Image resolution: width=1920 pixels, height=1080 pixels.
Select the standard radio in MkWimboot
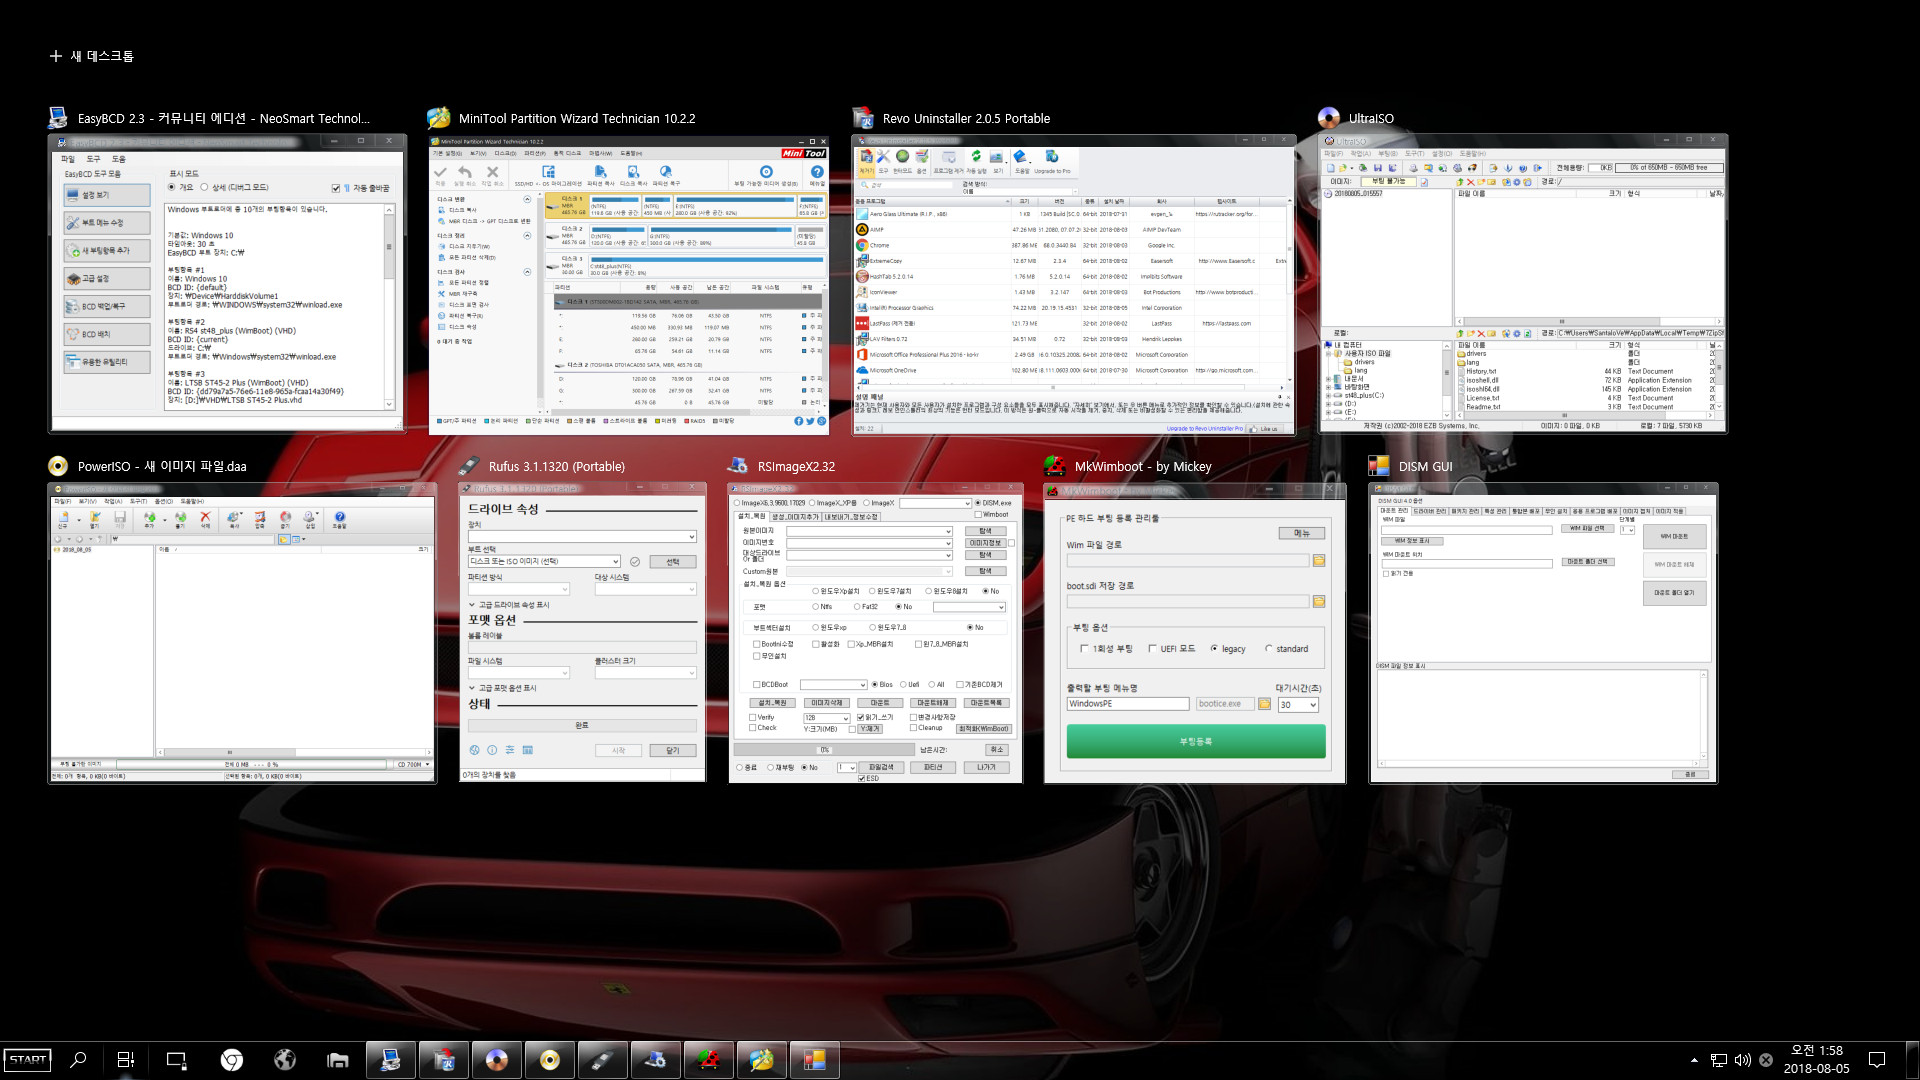tap(1269, 649)
